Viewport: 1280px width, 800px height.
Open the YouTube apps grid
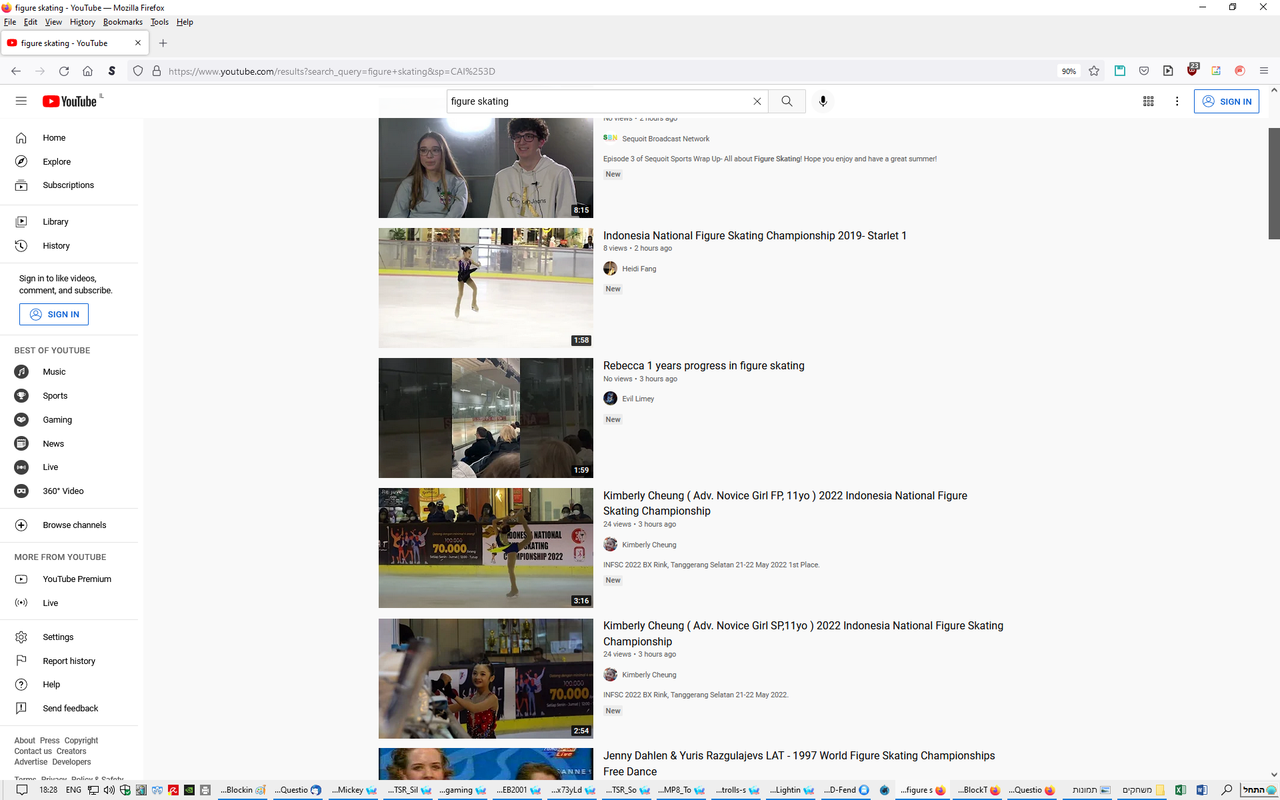pyautogui.click(x=1148, y=101)
